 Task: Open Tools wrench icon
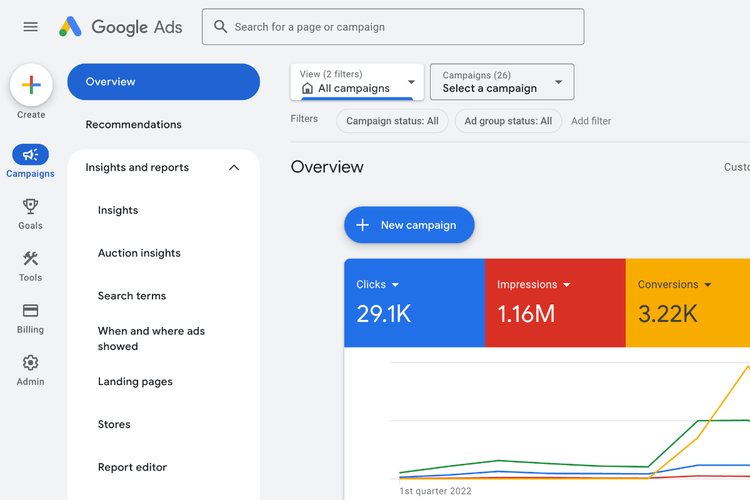pos(30,259)
